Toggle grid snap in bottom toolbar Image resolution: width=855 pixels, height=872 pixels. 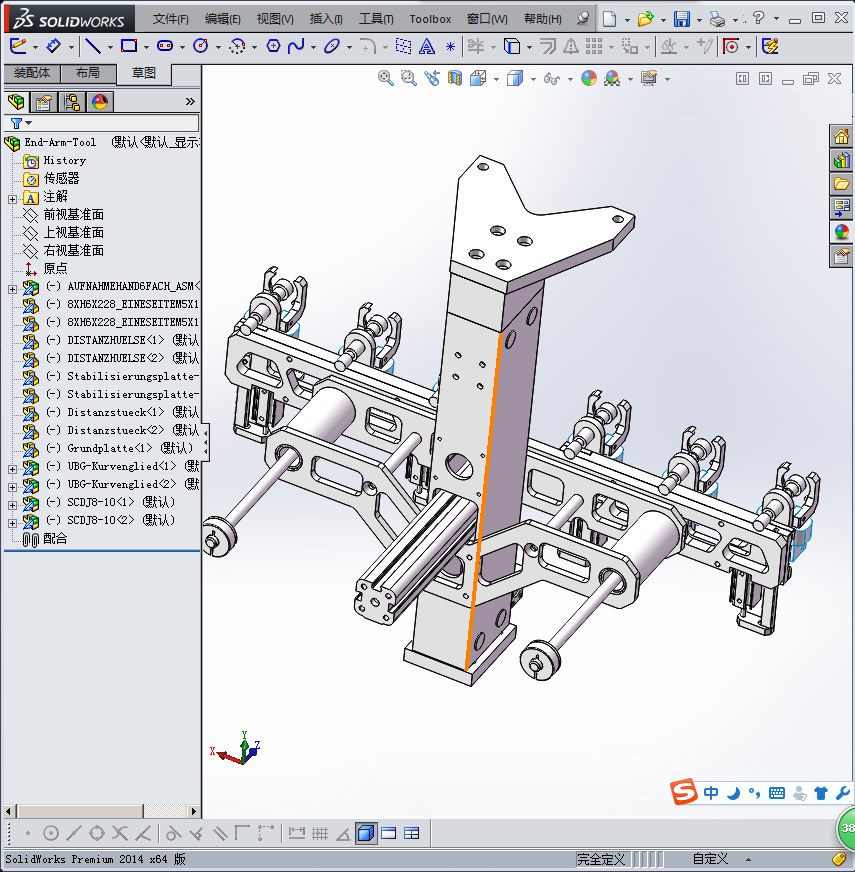(x=320, y=833)
